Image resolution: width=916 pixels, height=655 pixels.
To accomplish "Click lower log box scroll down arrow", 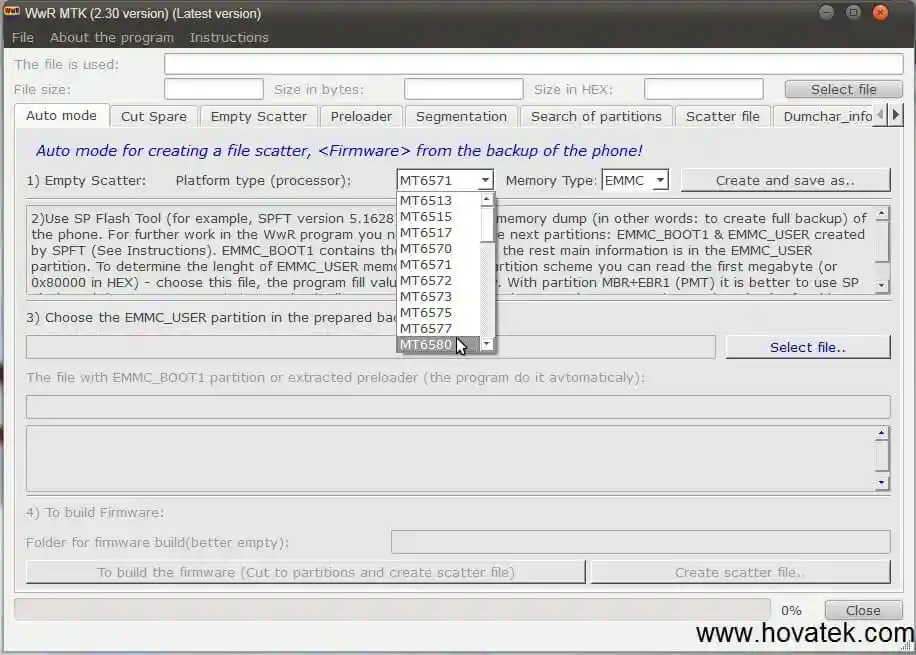I will pyautogui.click(x=882, y=483).
